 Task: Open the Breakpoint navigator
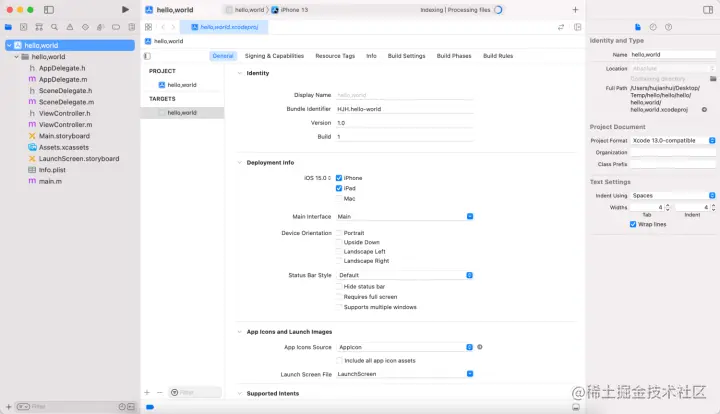coord(116,27)
